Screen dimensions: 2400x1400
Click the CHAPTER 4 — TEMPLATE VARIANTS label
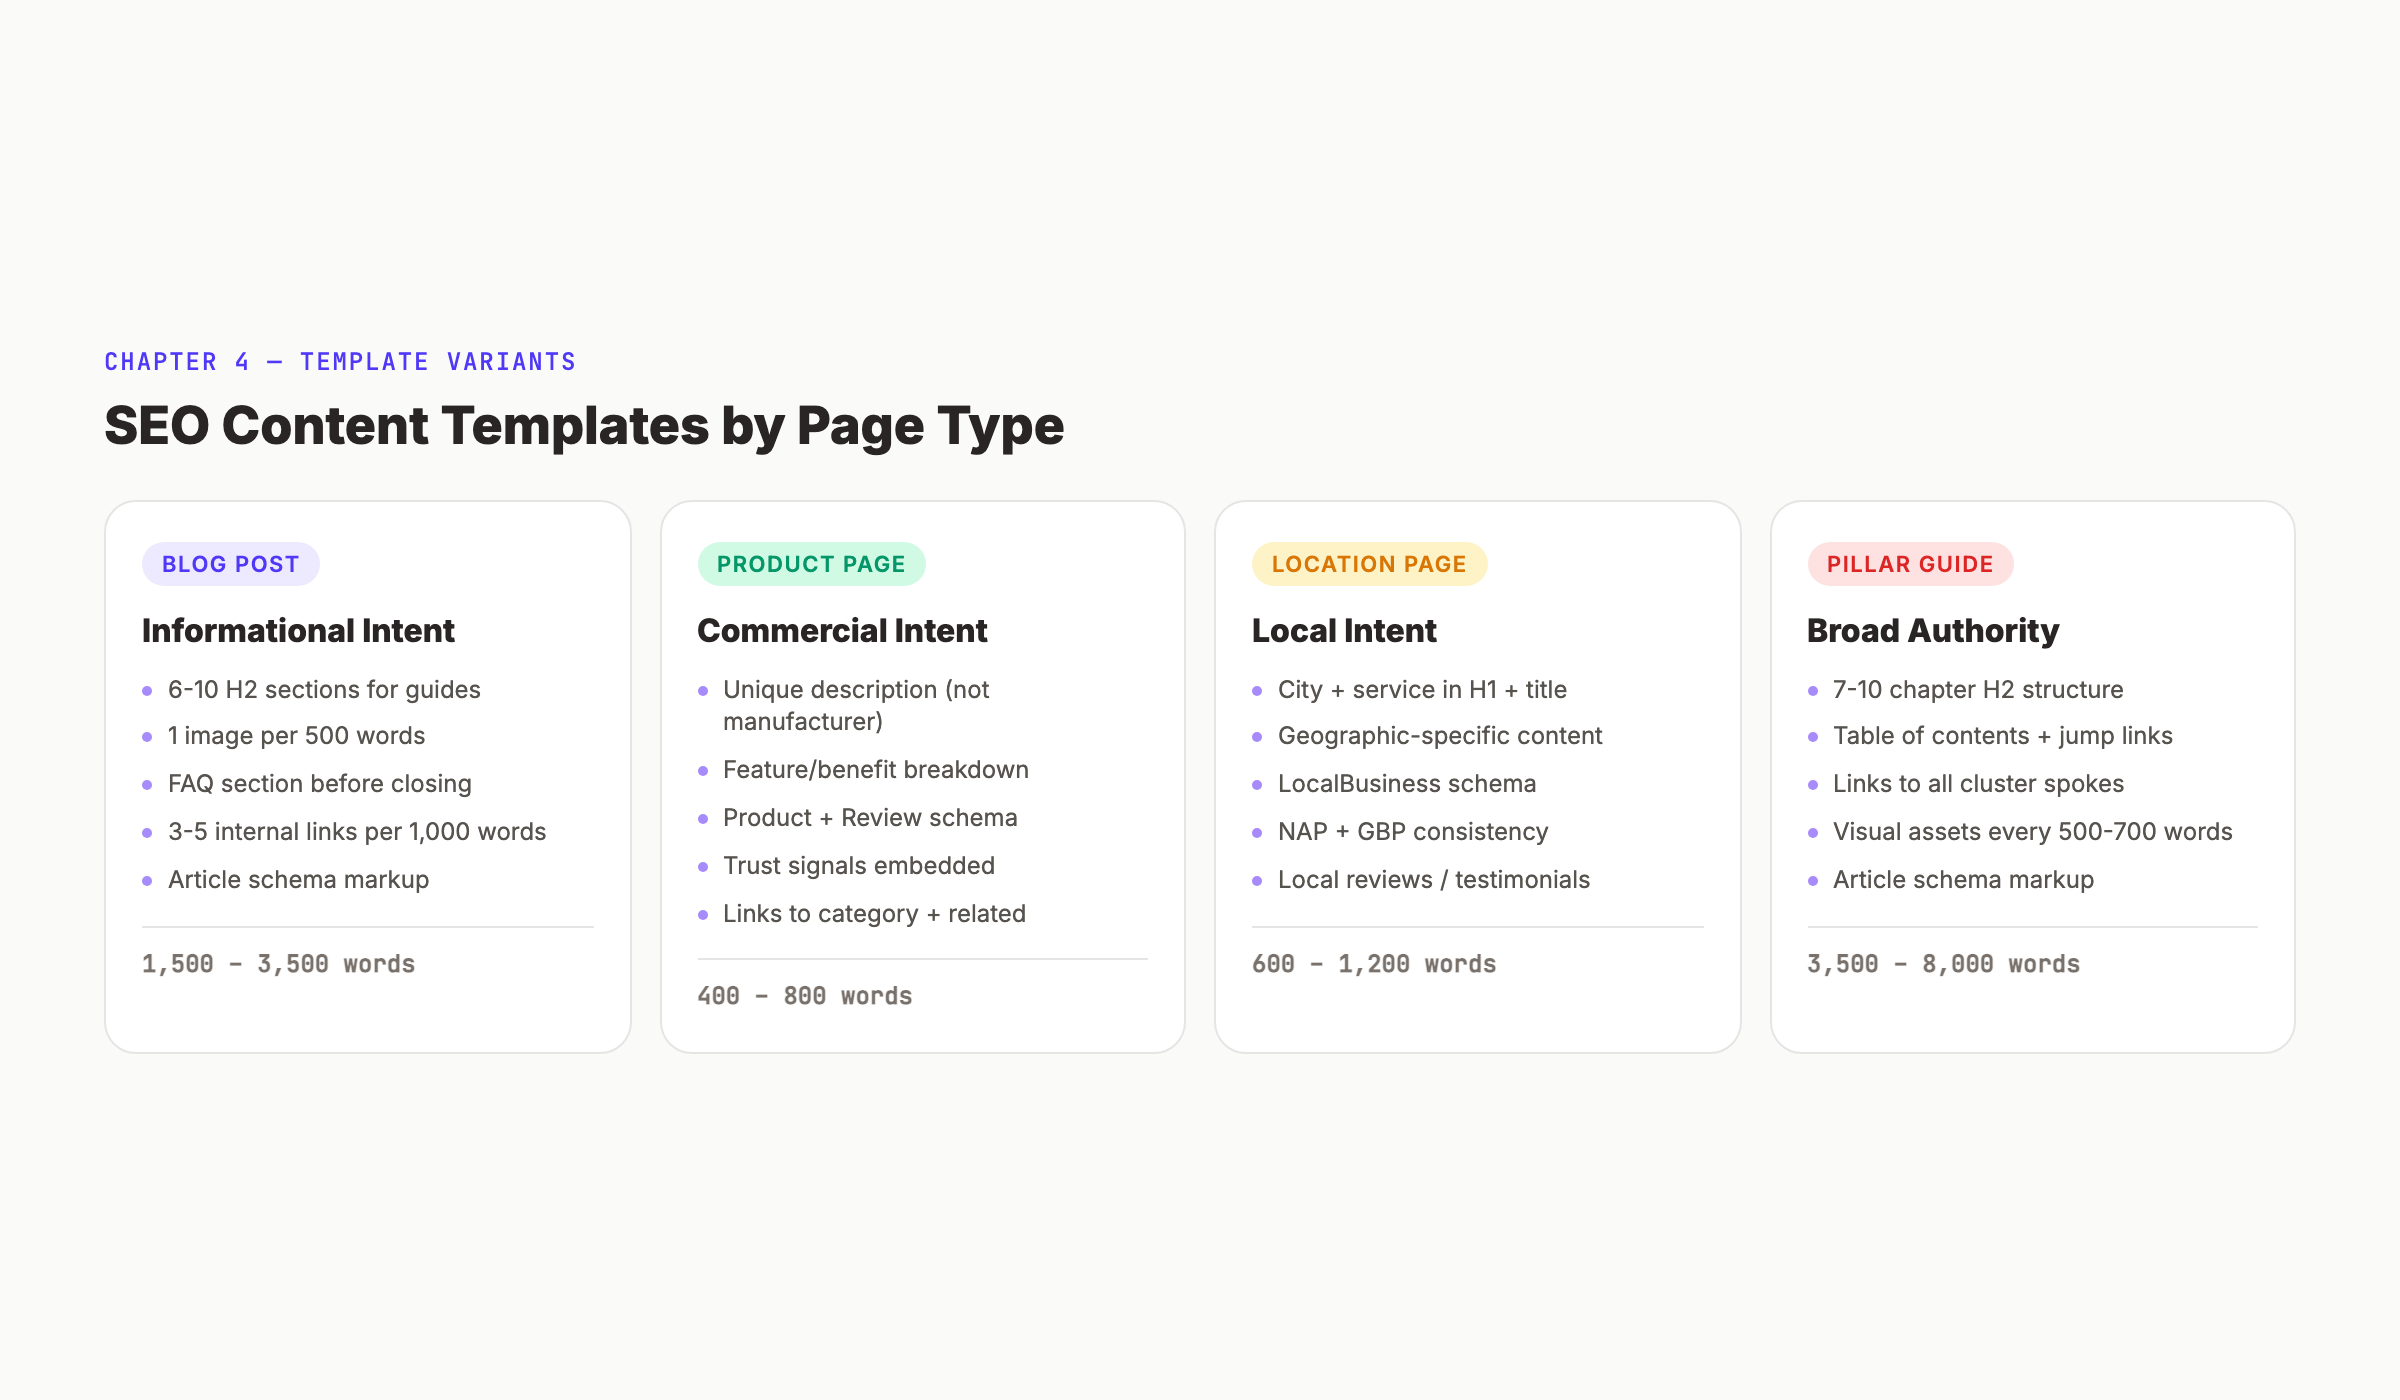coord(340,361)
